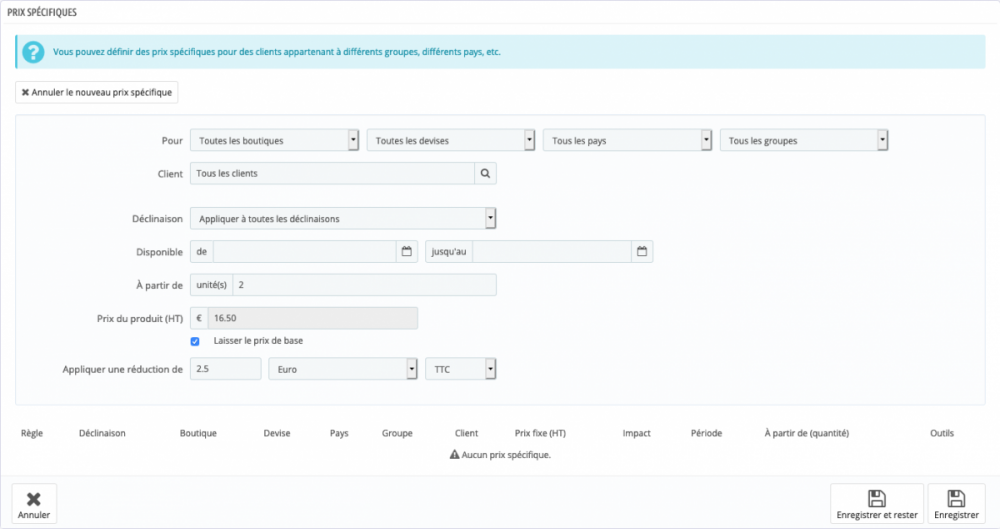Click the reduction amount field showing 2.5
The height and width of the screenshot is (529, 1000).
point(225,369)
